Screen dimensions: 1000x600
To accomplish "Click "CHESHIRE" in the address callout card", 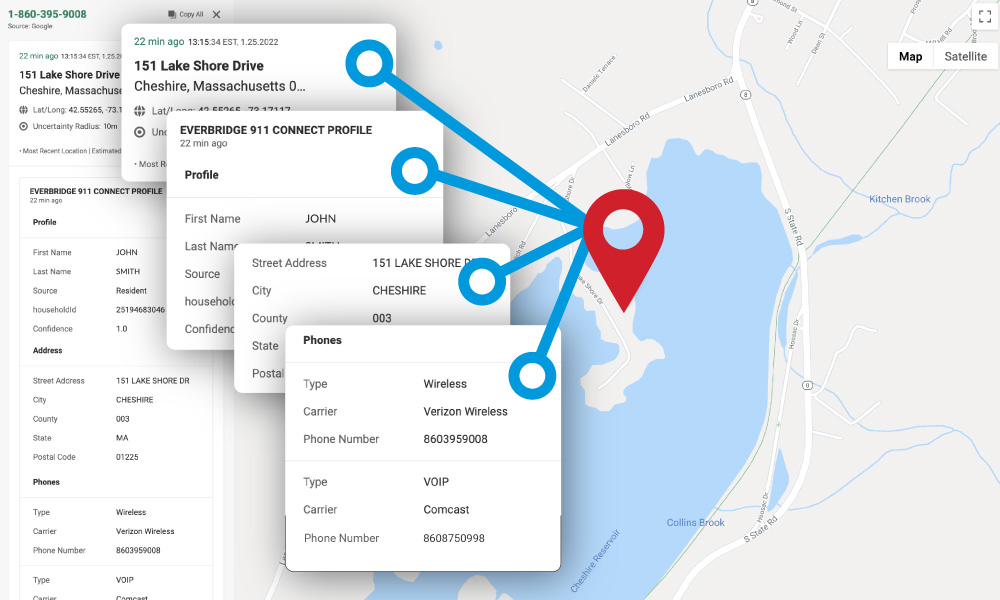I will coord(399,291).
